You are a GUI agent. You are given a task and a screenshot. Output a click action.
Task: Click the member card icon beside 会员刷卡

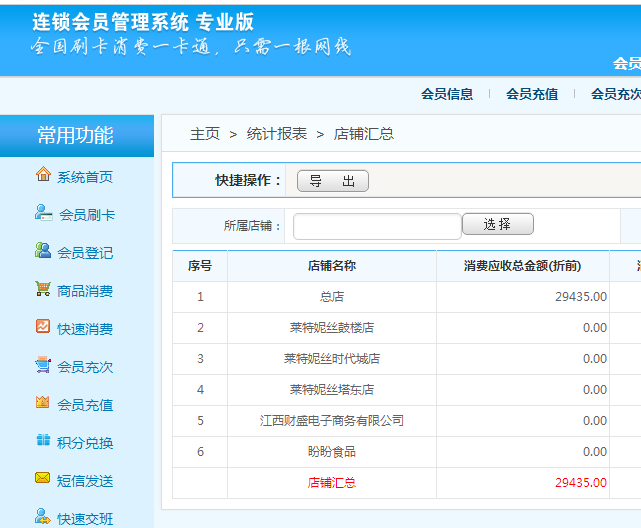point(43,213)
